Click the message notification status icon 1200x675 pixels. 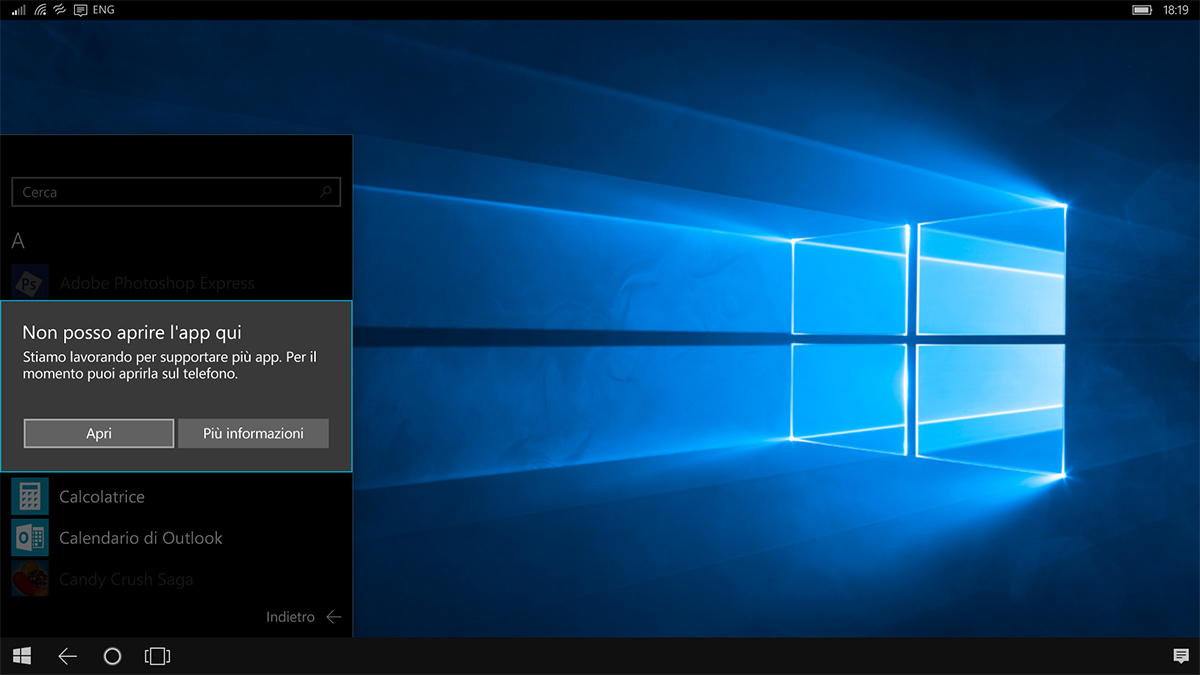(x=81, y=10)
